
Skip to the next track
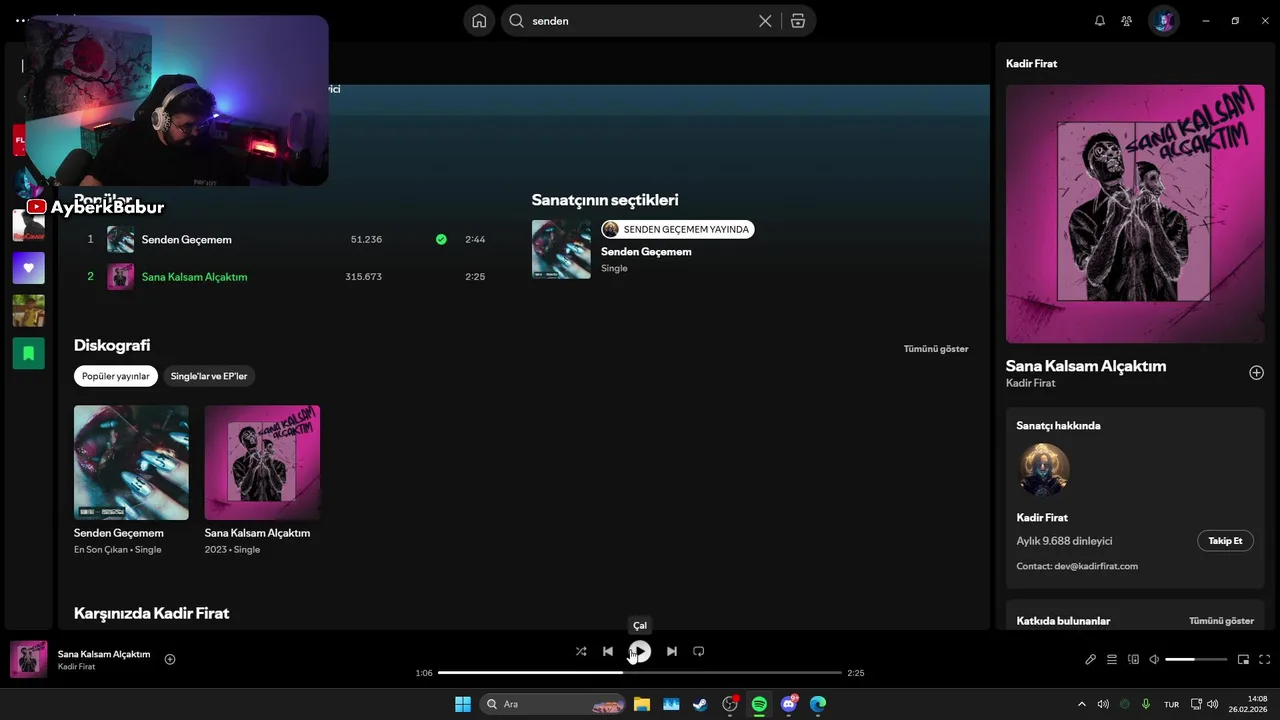(x=672, y=651)
